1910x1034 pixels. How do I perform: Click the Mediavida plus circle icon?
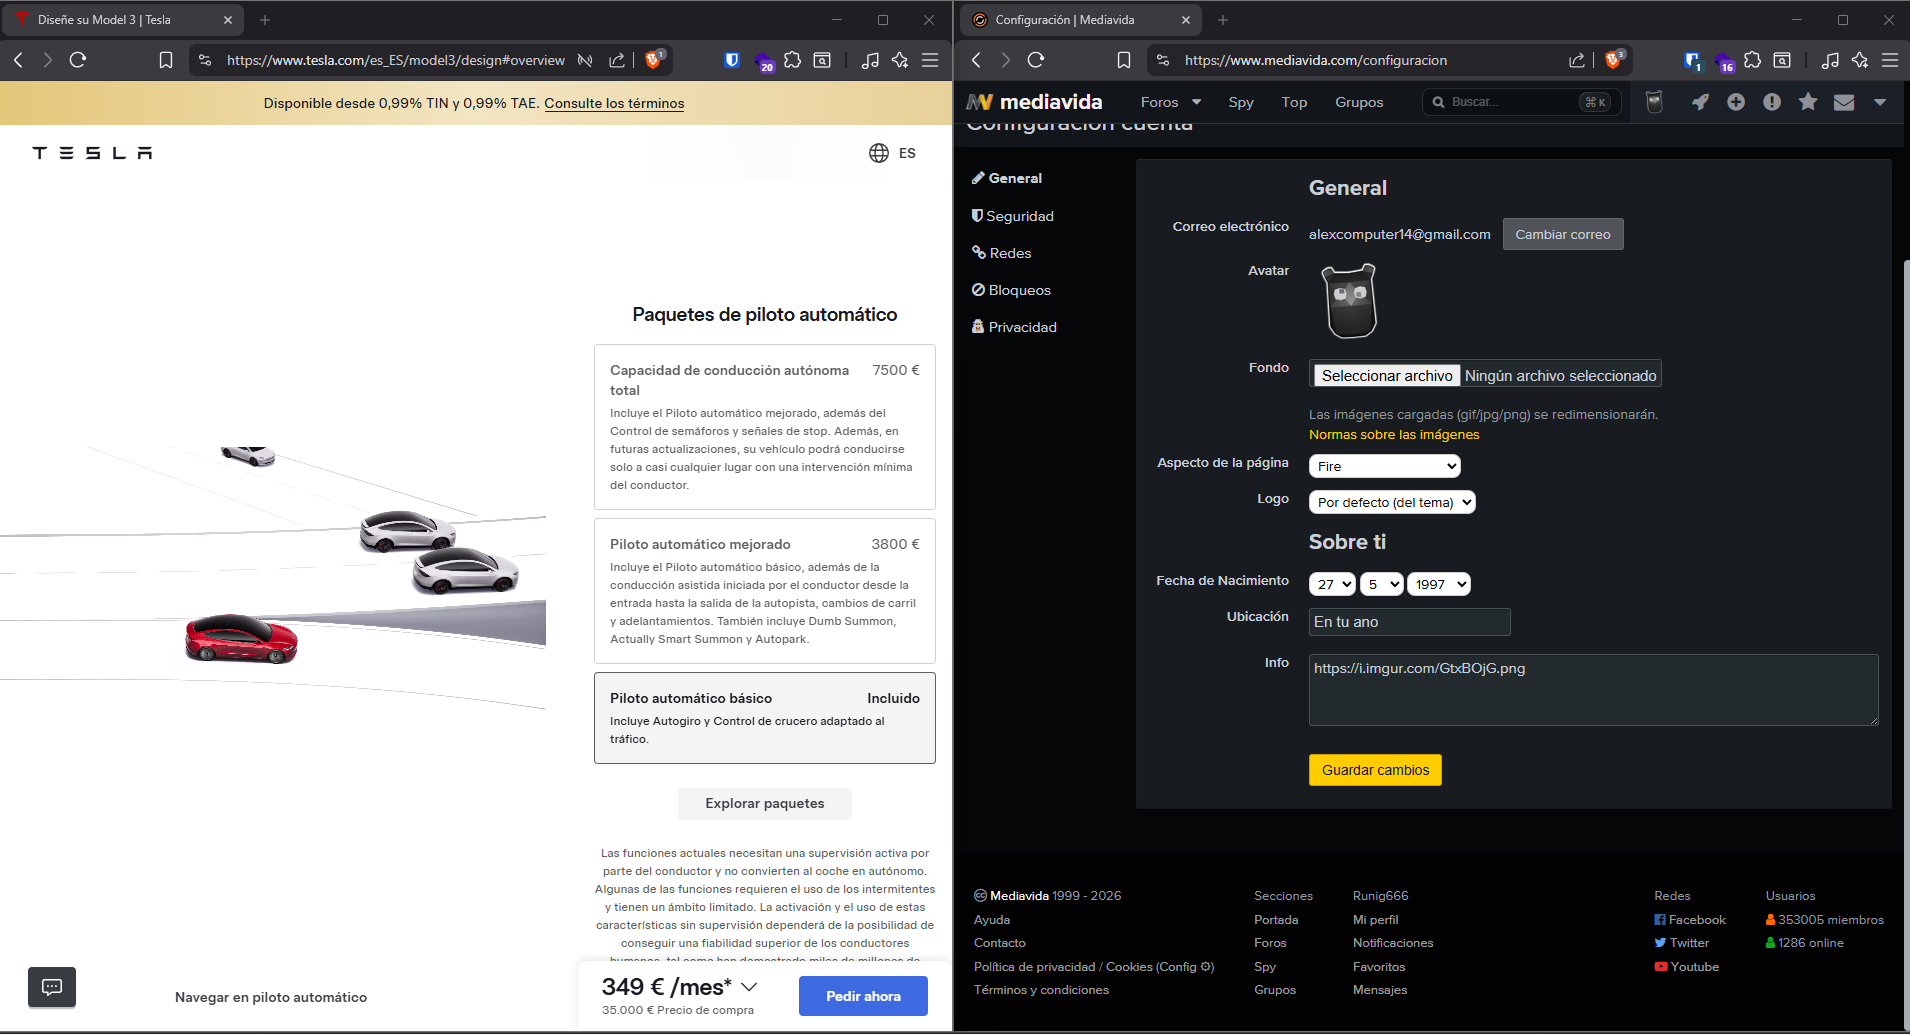coord(1736,102)
